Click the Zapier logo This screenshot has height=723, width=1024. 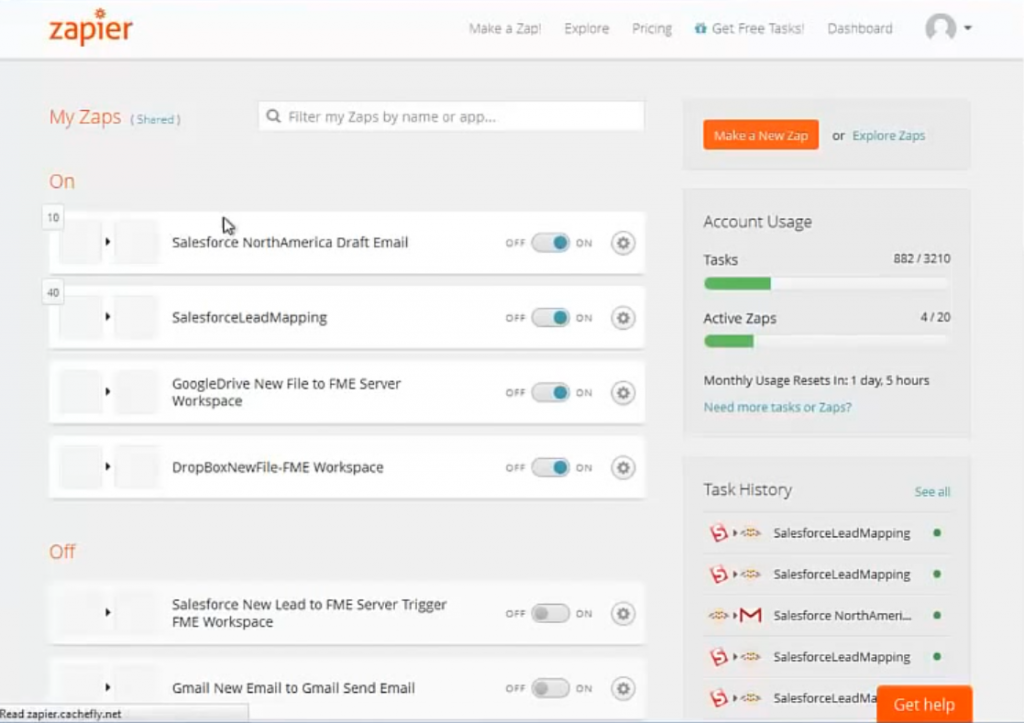click(91, 27)
